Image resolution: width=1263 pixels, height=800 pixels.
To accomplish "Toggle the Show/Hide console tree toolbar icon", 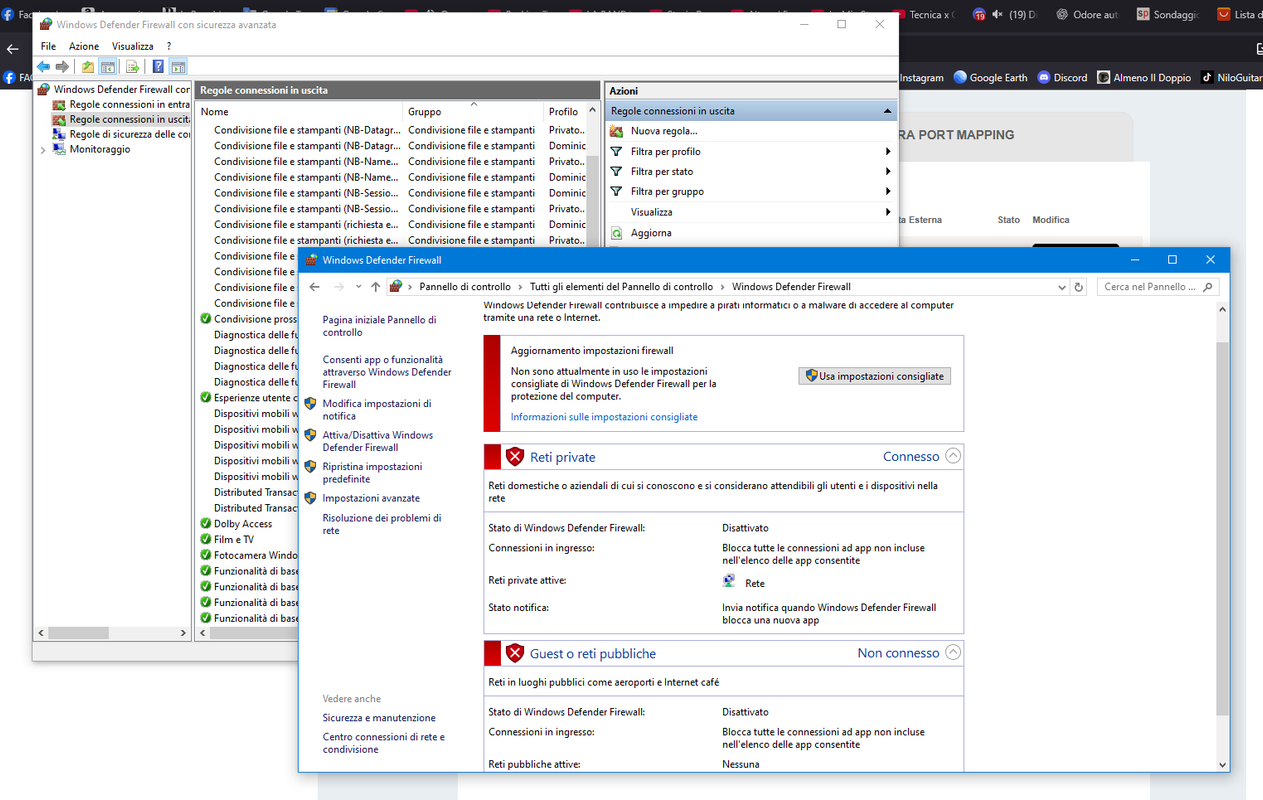I will [108, 67].
